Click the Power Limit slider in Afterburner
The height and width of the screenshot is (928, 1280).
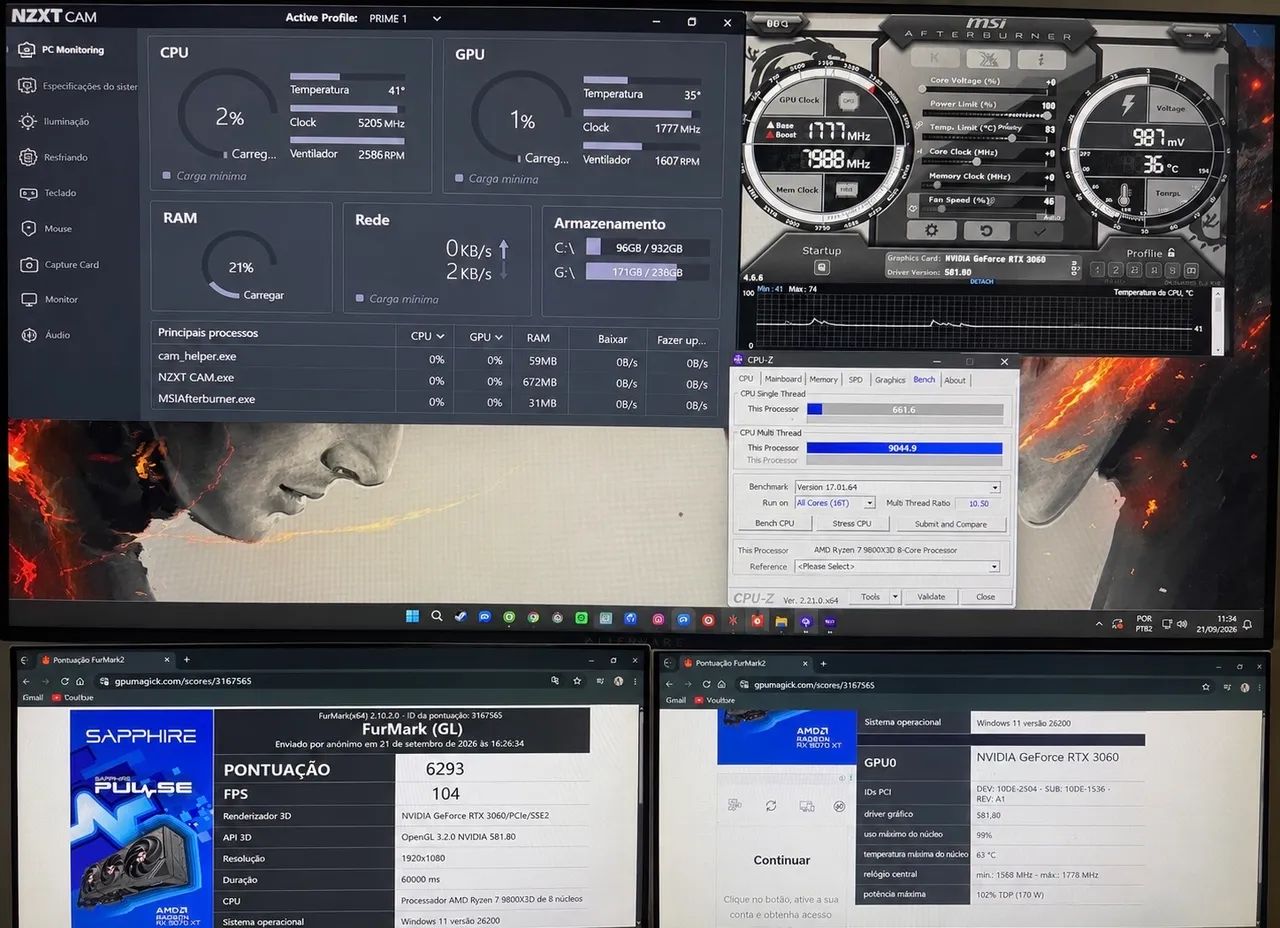[x=984, y=114]
